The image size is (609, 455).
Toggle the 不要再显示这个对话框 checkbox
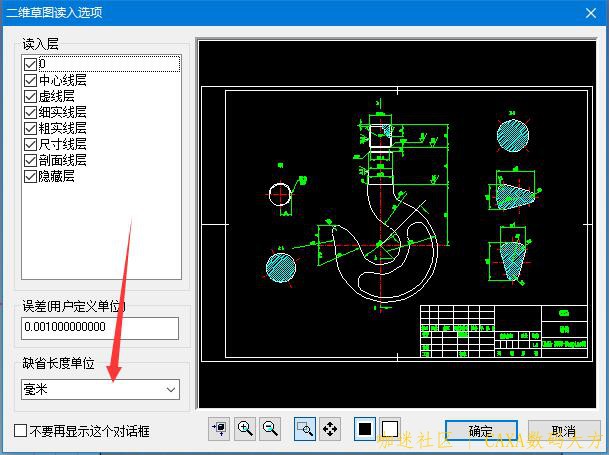pyautogui.click(x=21, y=431)
